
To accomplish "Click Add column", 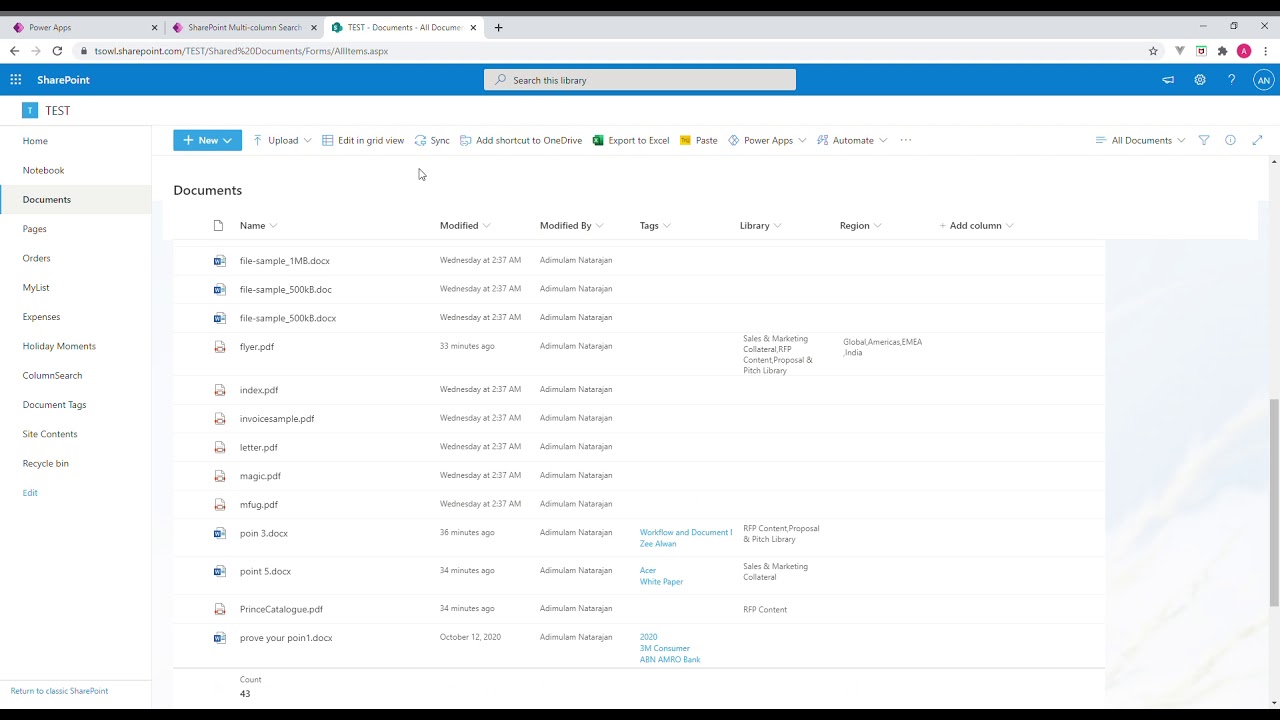I will point(976,226).
